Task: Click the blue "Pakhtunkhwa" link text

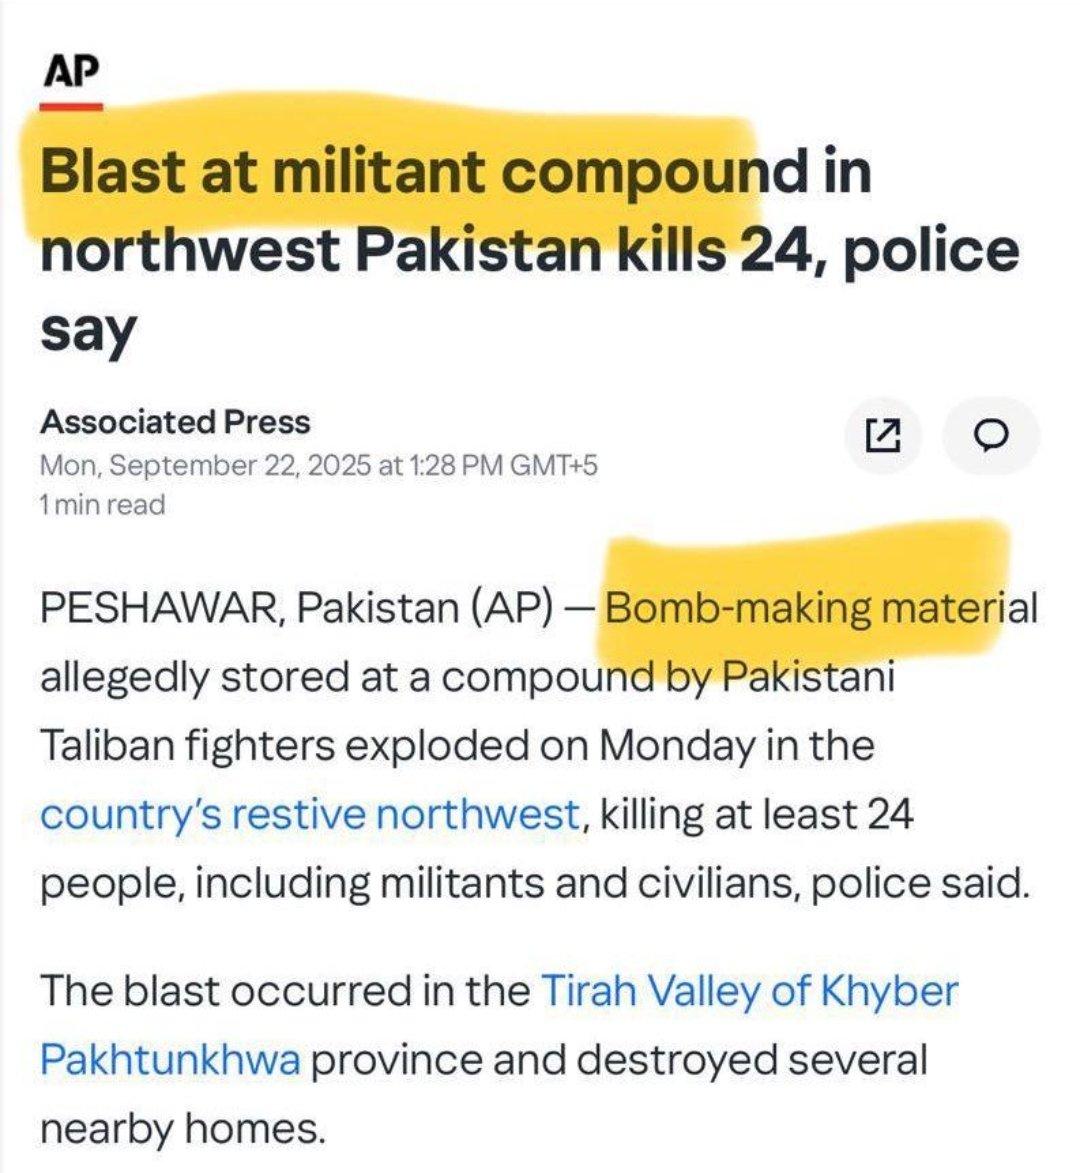Action: (171, 1060)
